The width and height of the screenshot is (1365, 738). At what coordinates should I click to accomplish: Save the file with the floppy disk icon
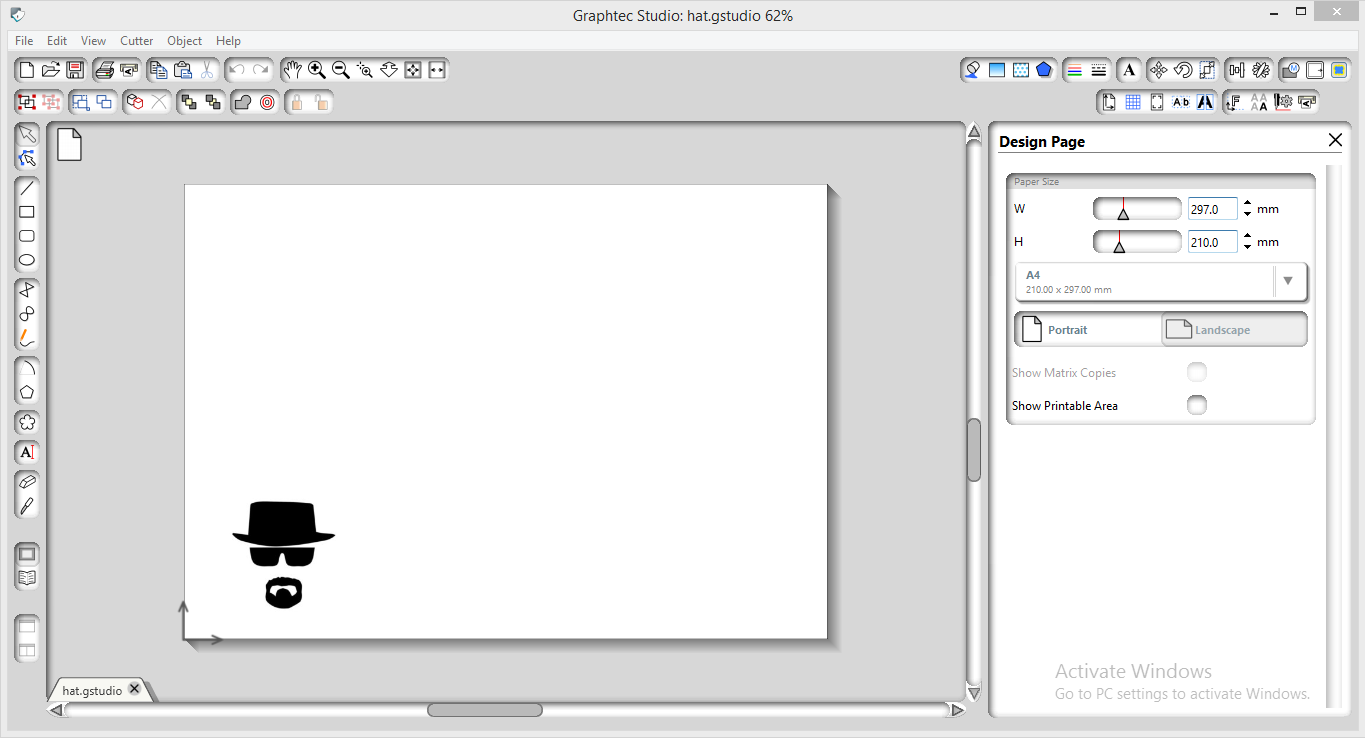pos(75,70)
